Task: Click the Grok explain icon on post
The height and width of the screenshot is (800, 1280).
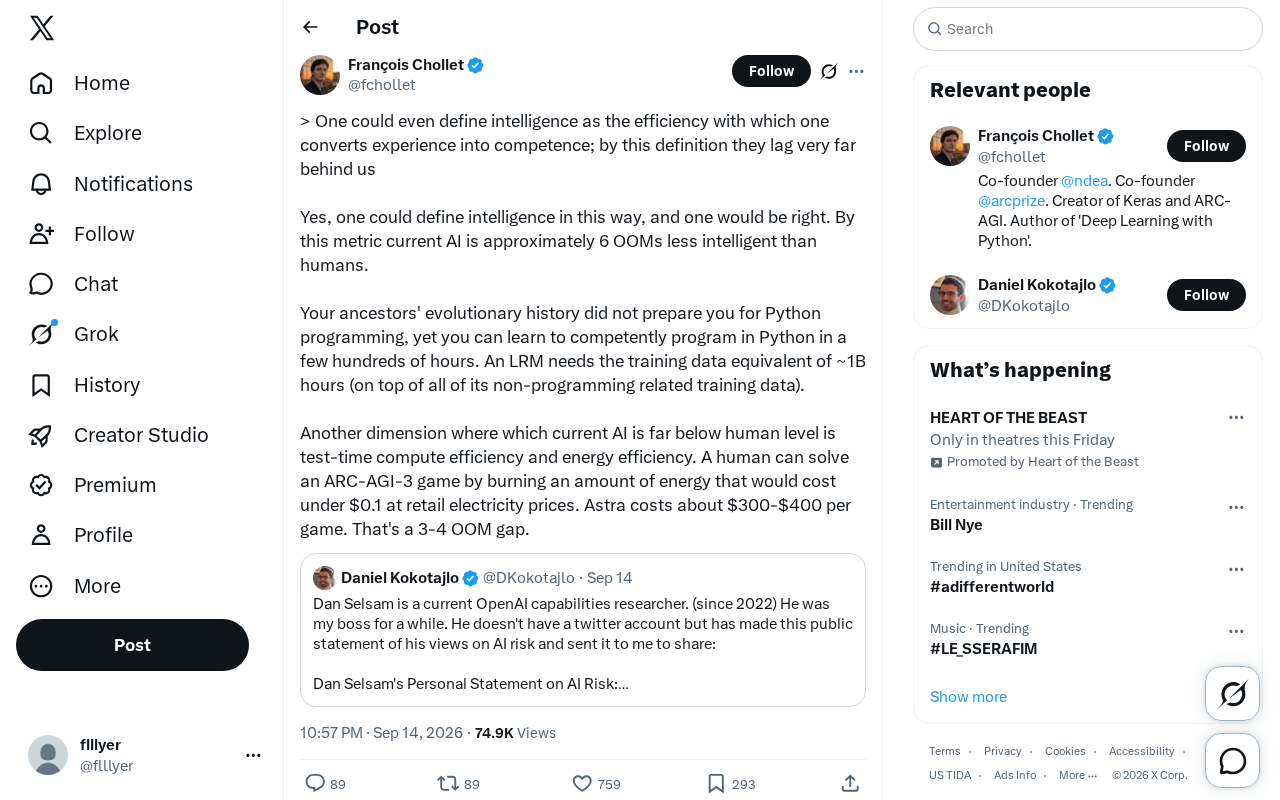Action: click(829, 71)
